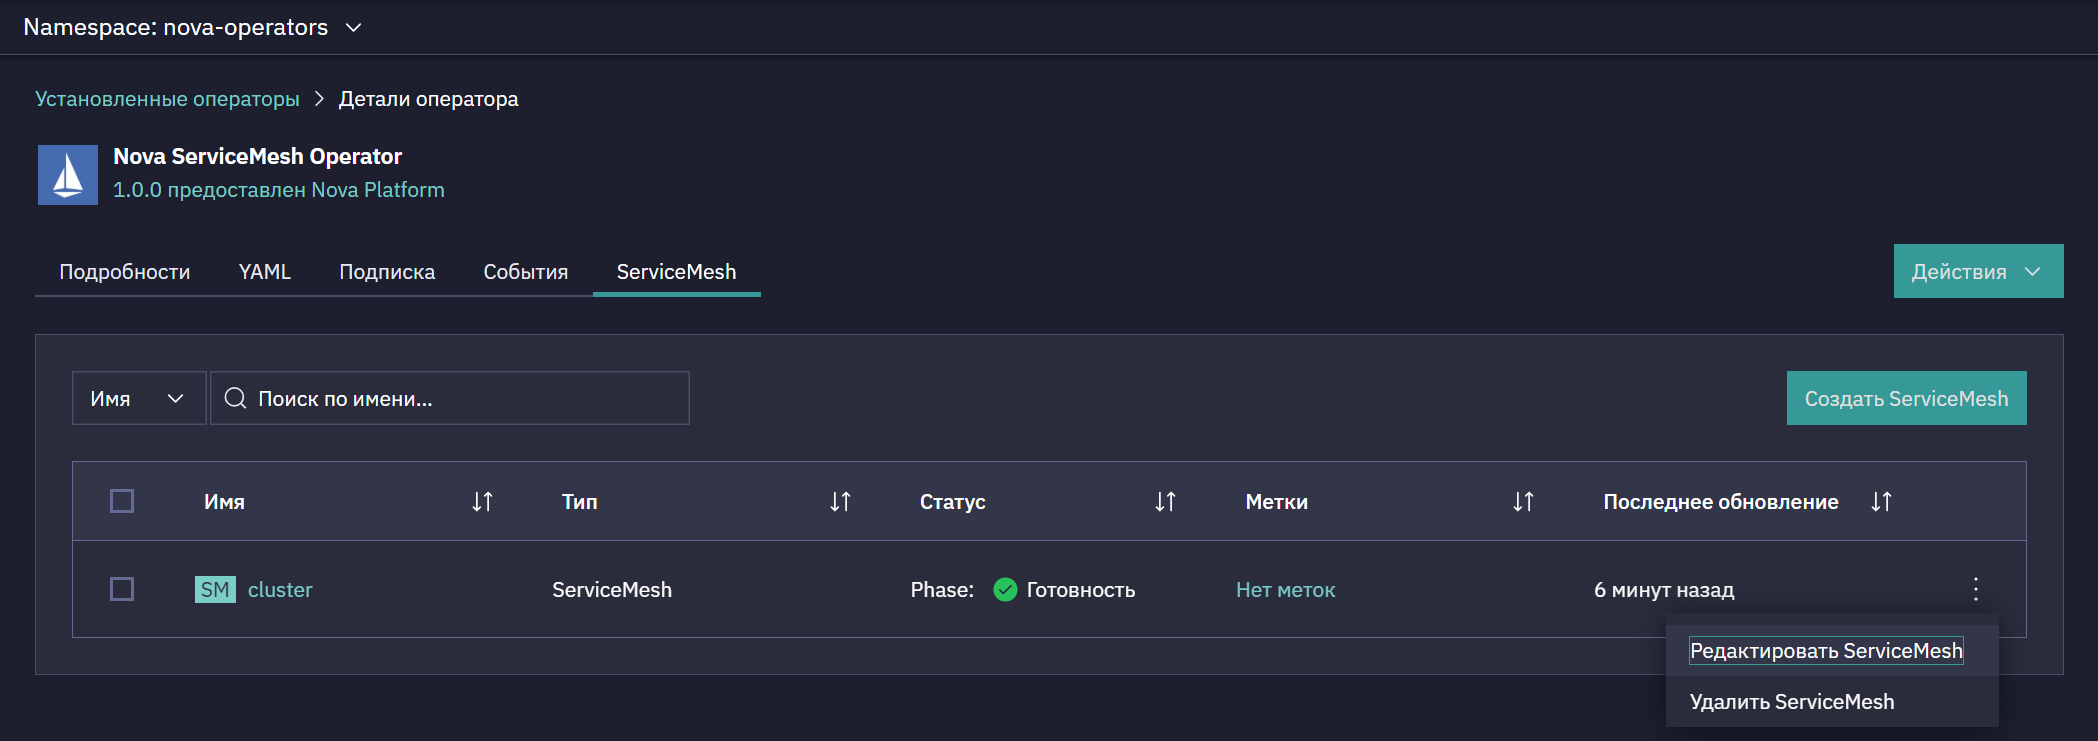
Task: Sort table by Тип column arrows
Action: 840,501
